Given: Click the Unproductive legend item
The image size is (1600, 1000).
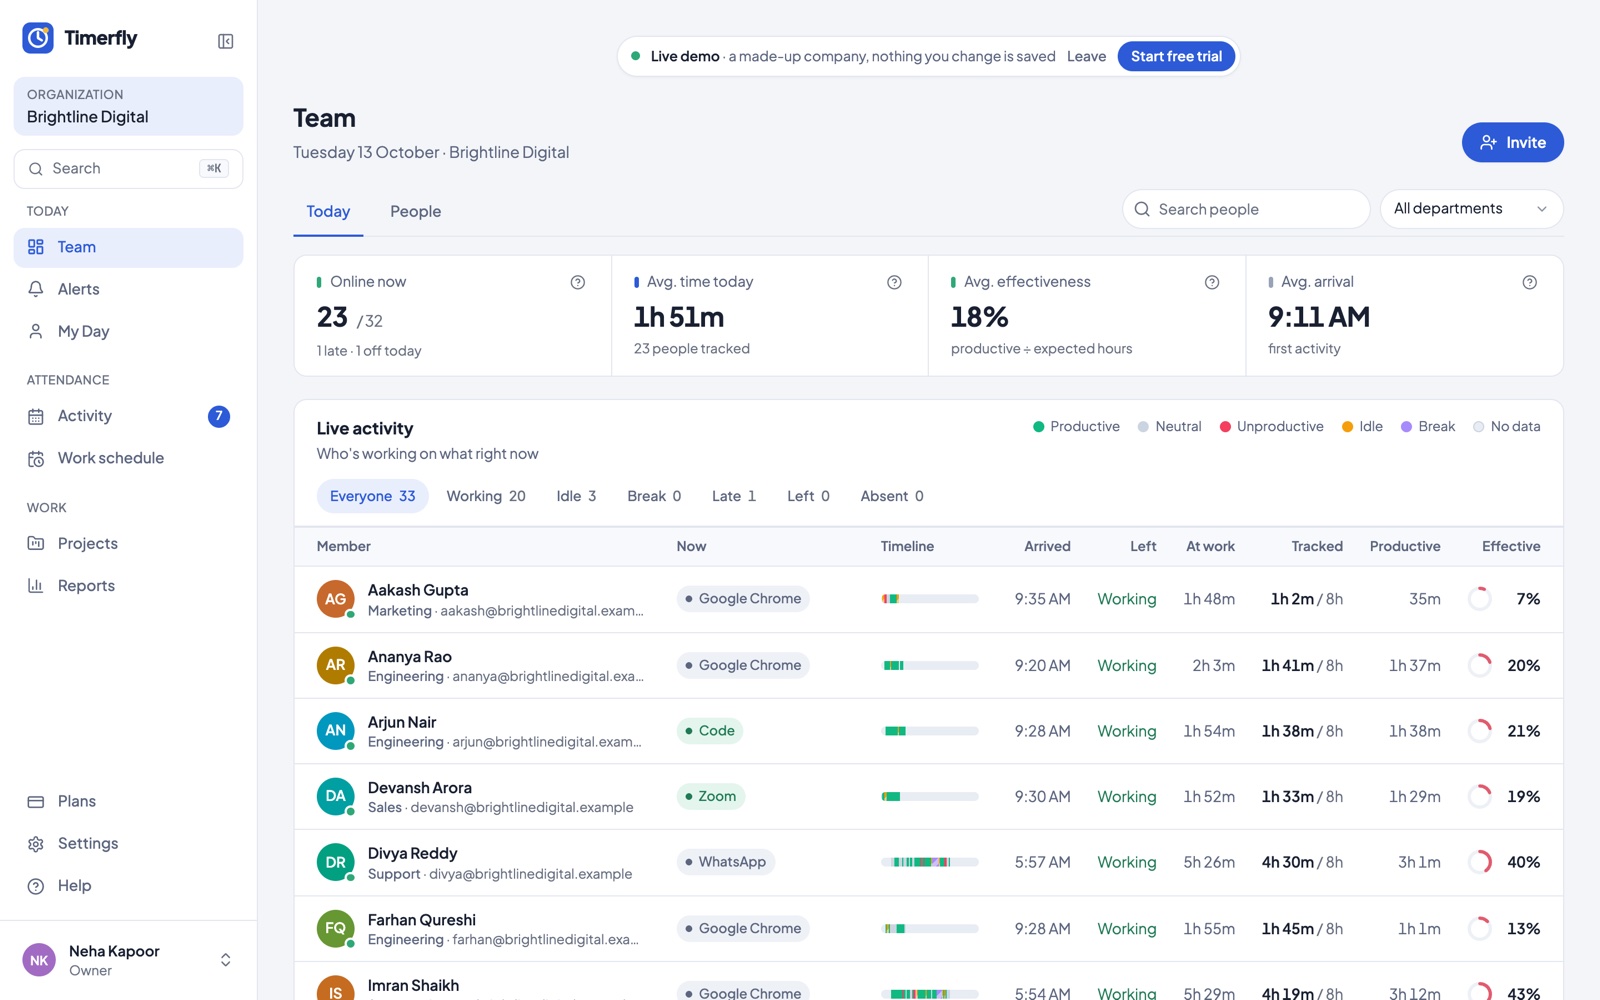Looking at the screenshot, I should point(1272,427).
